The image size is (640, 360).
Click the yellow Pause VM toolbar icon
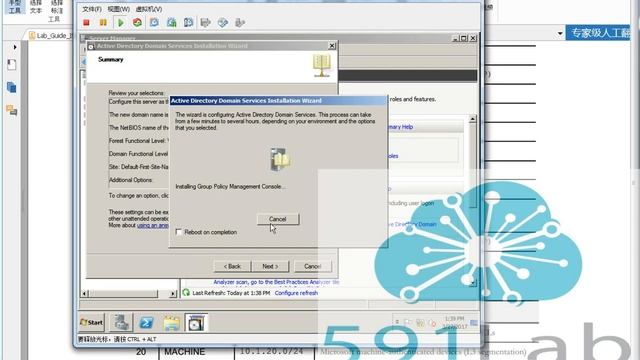[103, 22]
